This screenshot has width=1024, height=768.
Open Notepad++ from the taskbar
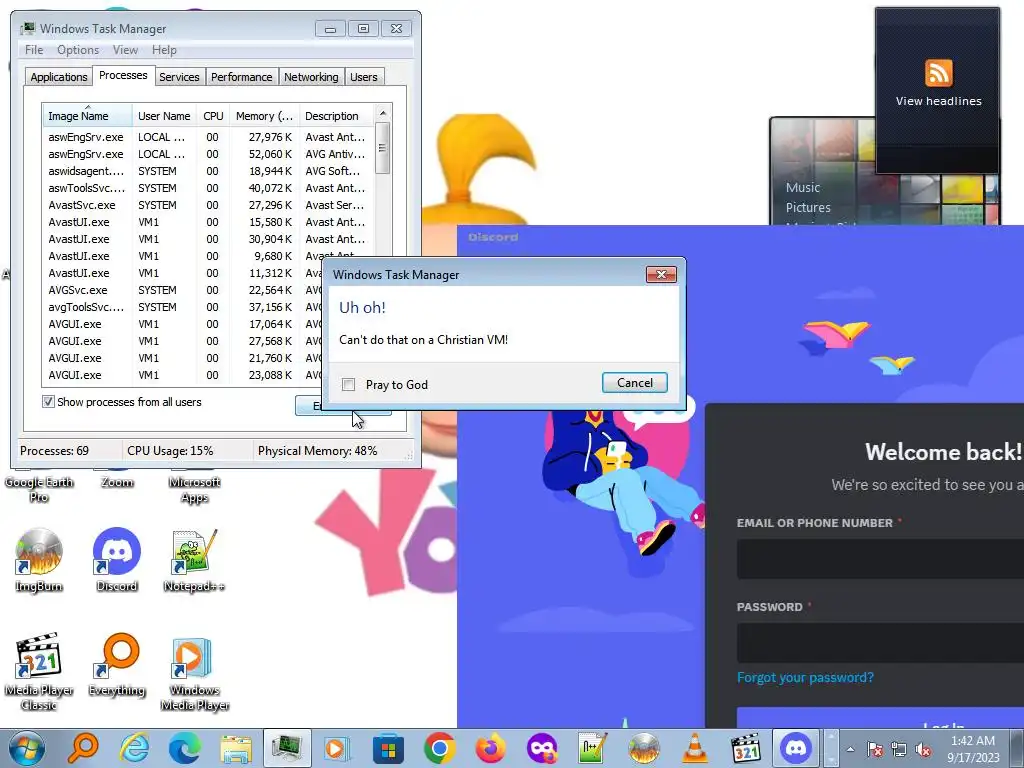[x=592, y=748]
